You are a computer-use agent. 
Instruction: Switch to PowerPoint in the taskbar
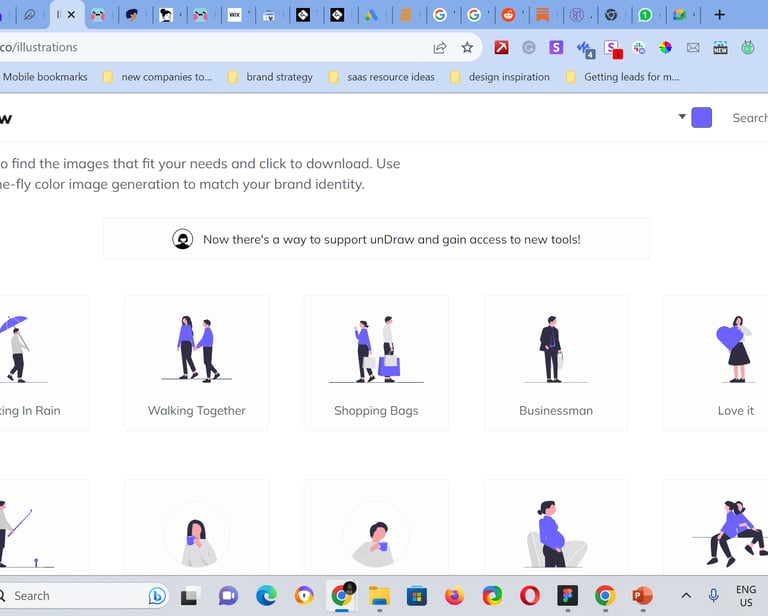click(643, 596)
